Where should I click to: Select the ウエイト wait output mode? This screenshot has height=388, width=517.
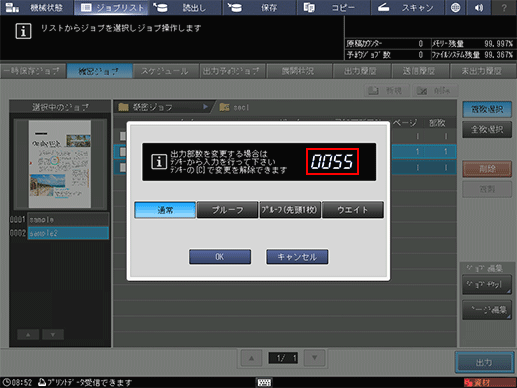353,210
